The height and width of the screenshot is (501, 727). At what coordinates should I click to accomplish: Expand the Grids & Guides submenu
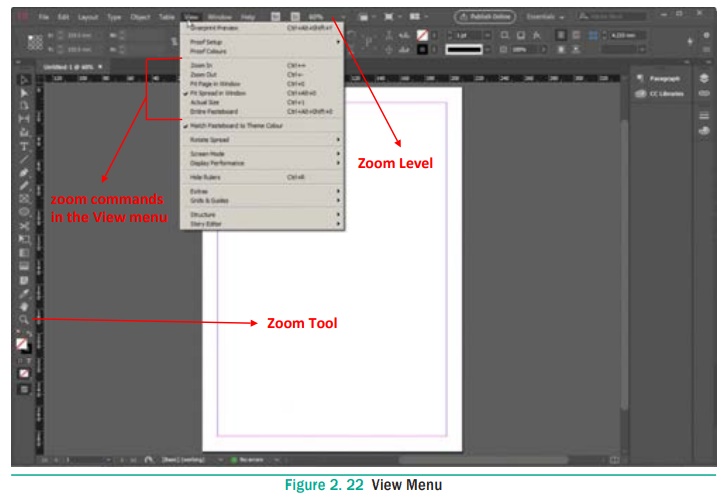262,200
